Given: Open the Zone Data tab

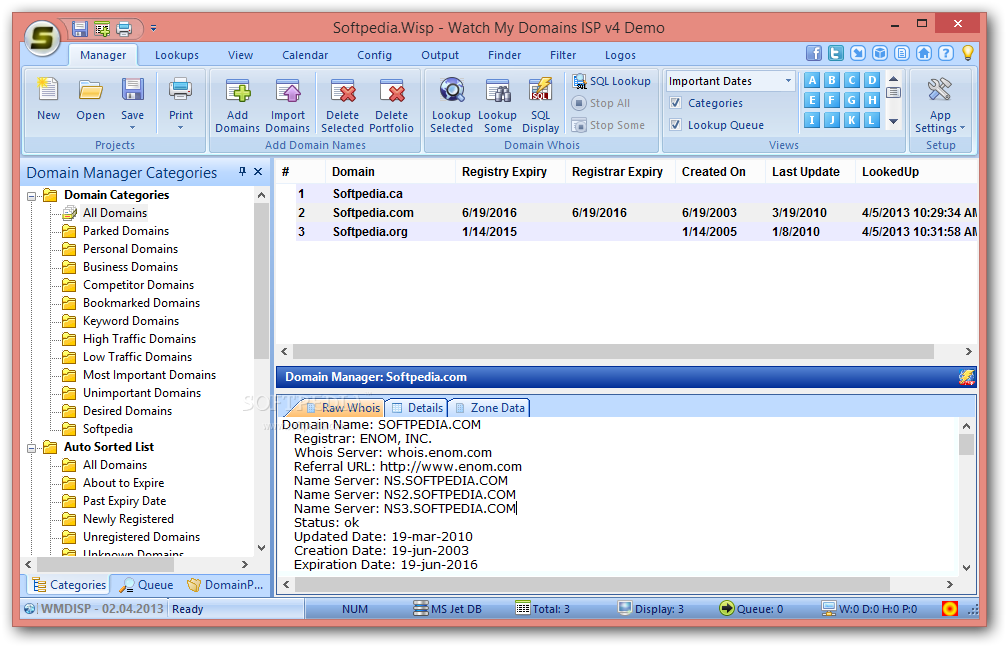Looking at the screenshot, I should coord(489,408).
